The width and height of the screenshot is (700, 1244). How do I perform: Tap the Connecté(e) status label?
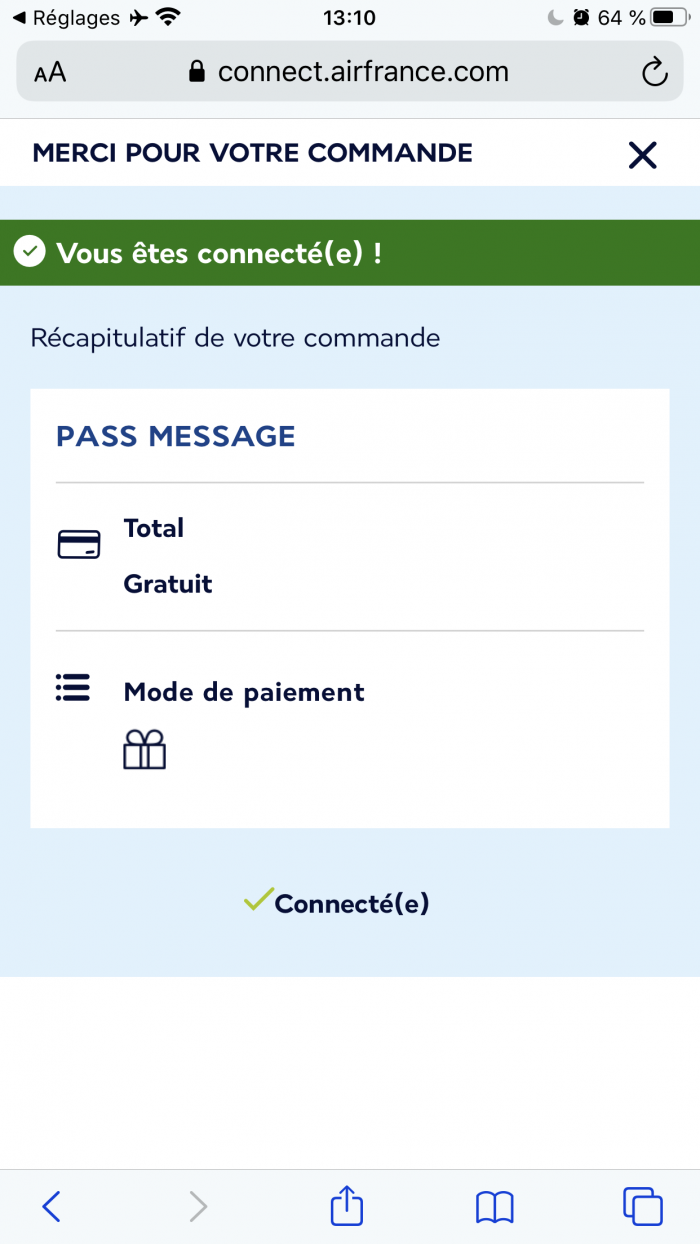(x=351, y=903)
